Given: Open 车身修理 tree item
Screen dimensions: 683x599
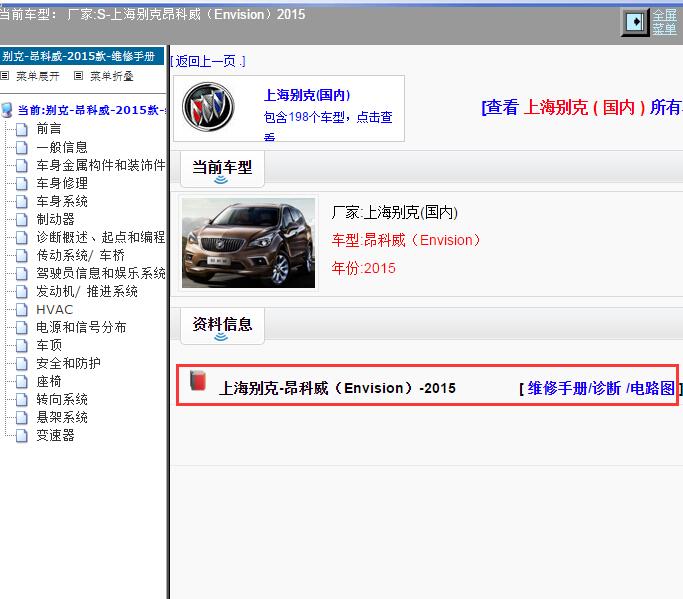Looking at the screenshot, I should 62,183.
